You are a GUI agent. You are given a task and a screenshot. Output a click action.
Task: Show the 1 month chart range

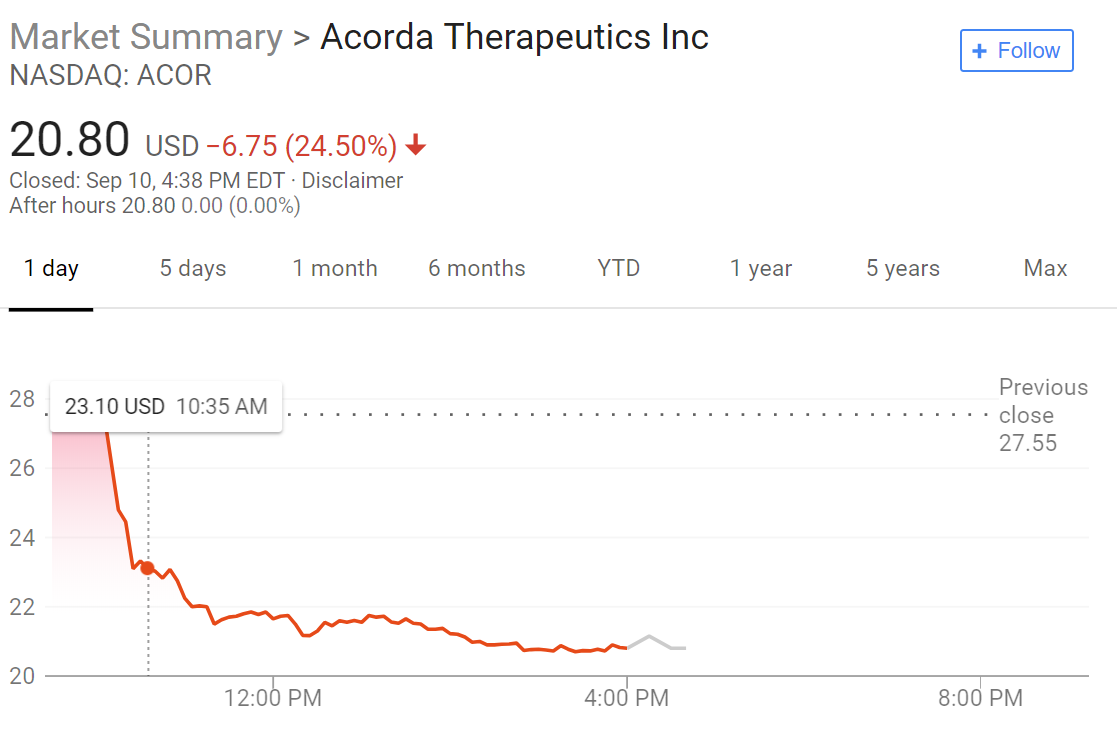[335, 268]
